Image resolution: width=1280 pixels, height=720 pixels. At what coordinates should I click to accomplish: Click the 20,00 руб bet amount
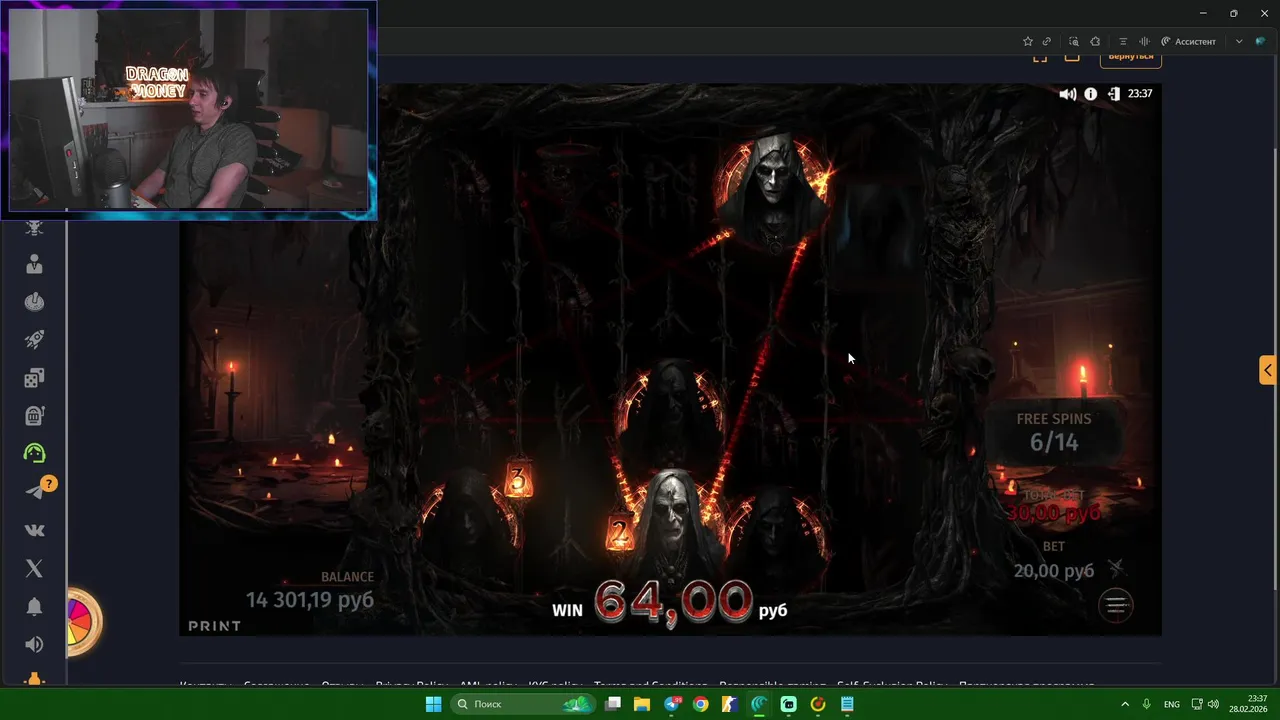click(1053, 570)
